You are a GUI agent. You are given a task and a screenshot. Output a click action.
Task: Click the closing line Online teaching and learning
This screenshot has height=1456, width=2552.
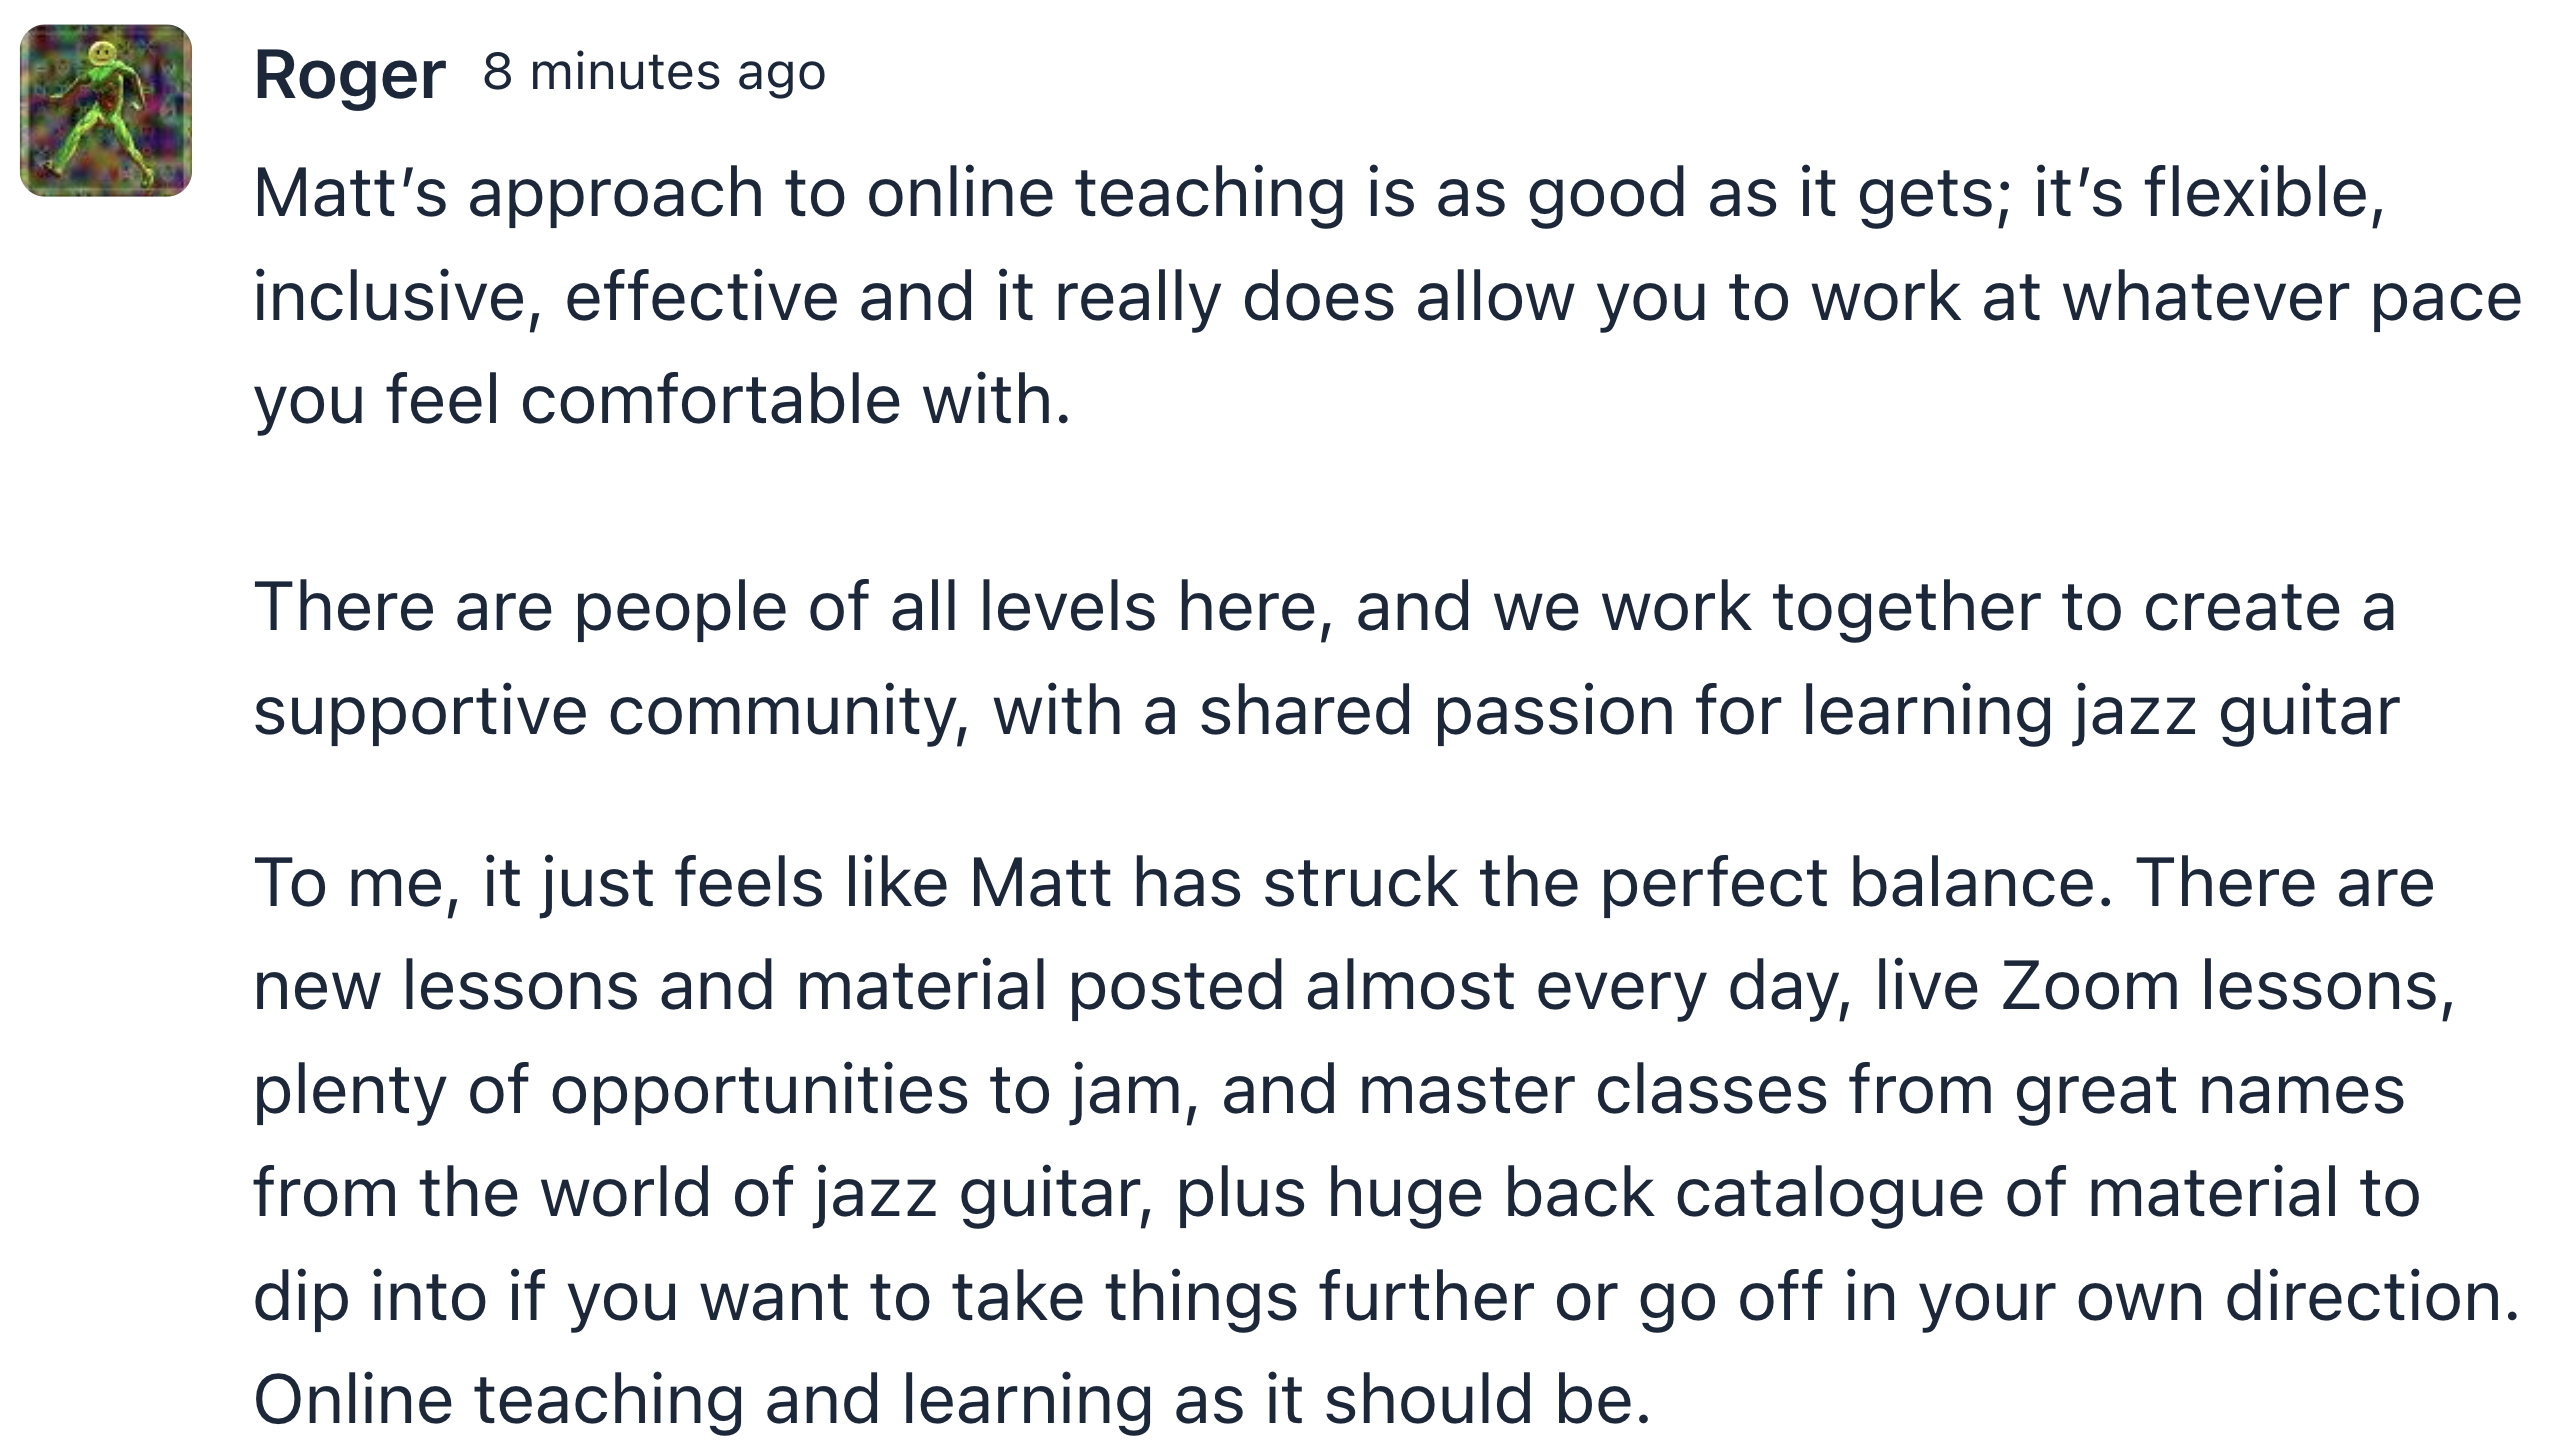click(952, 1399)
